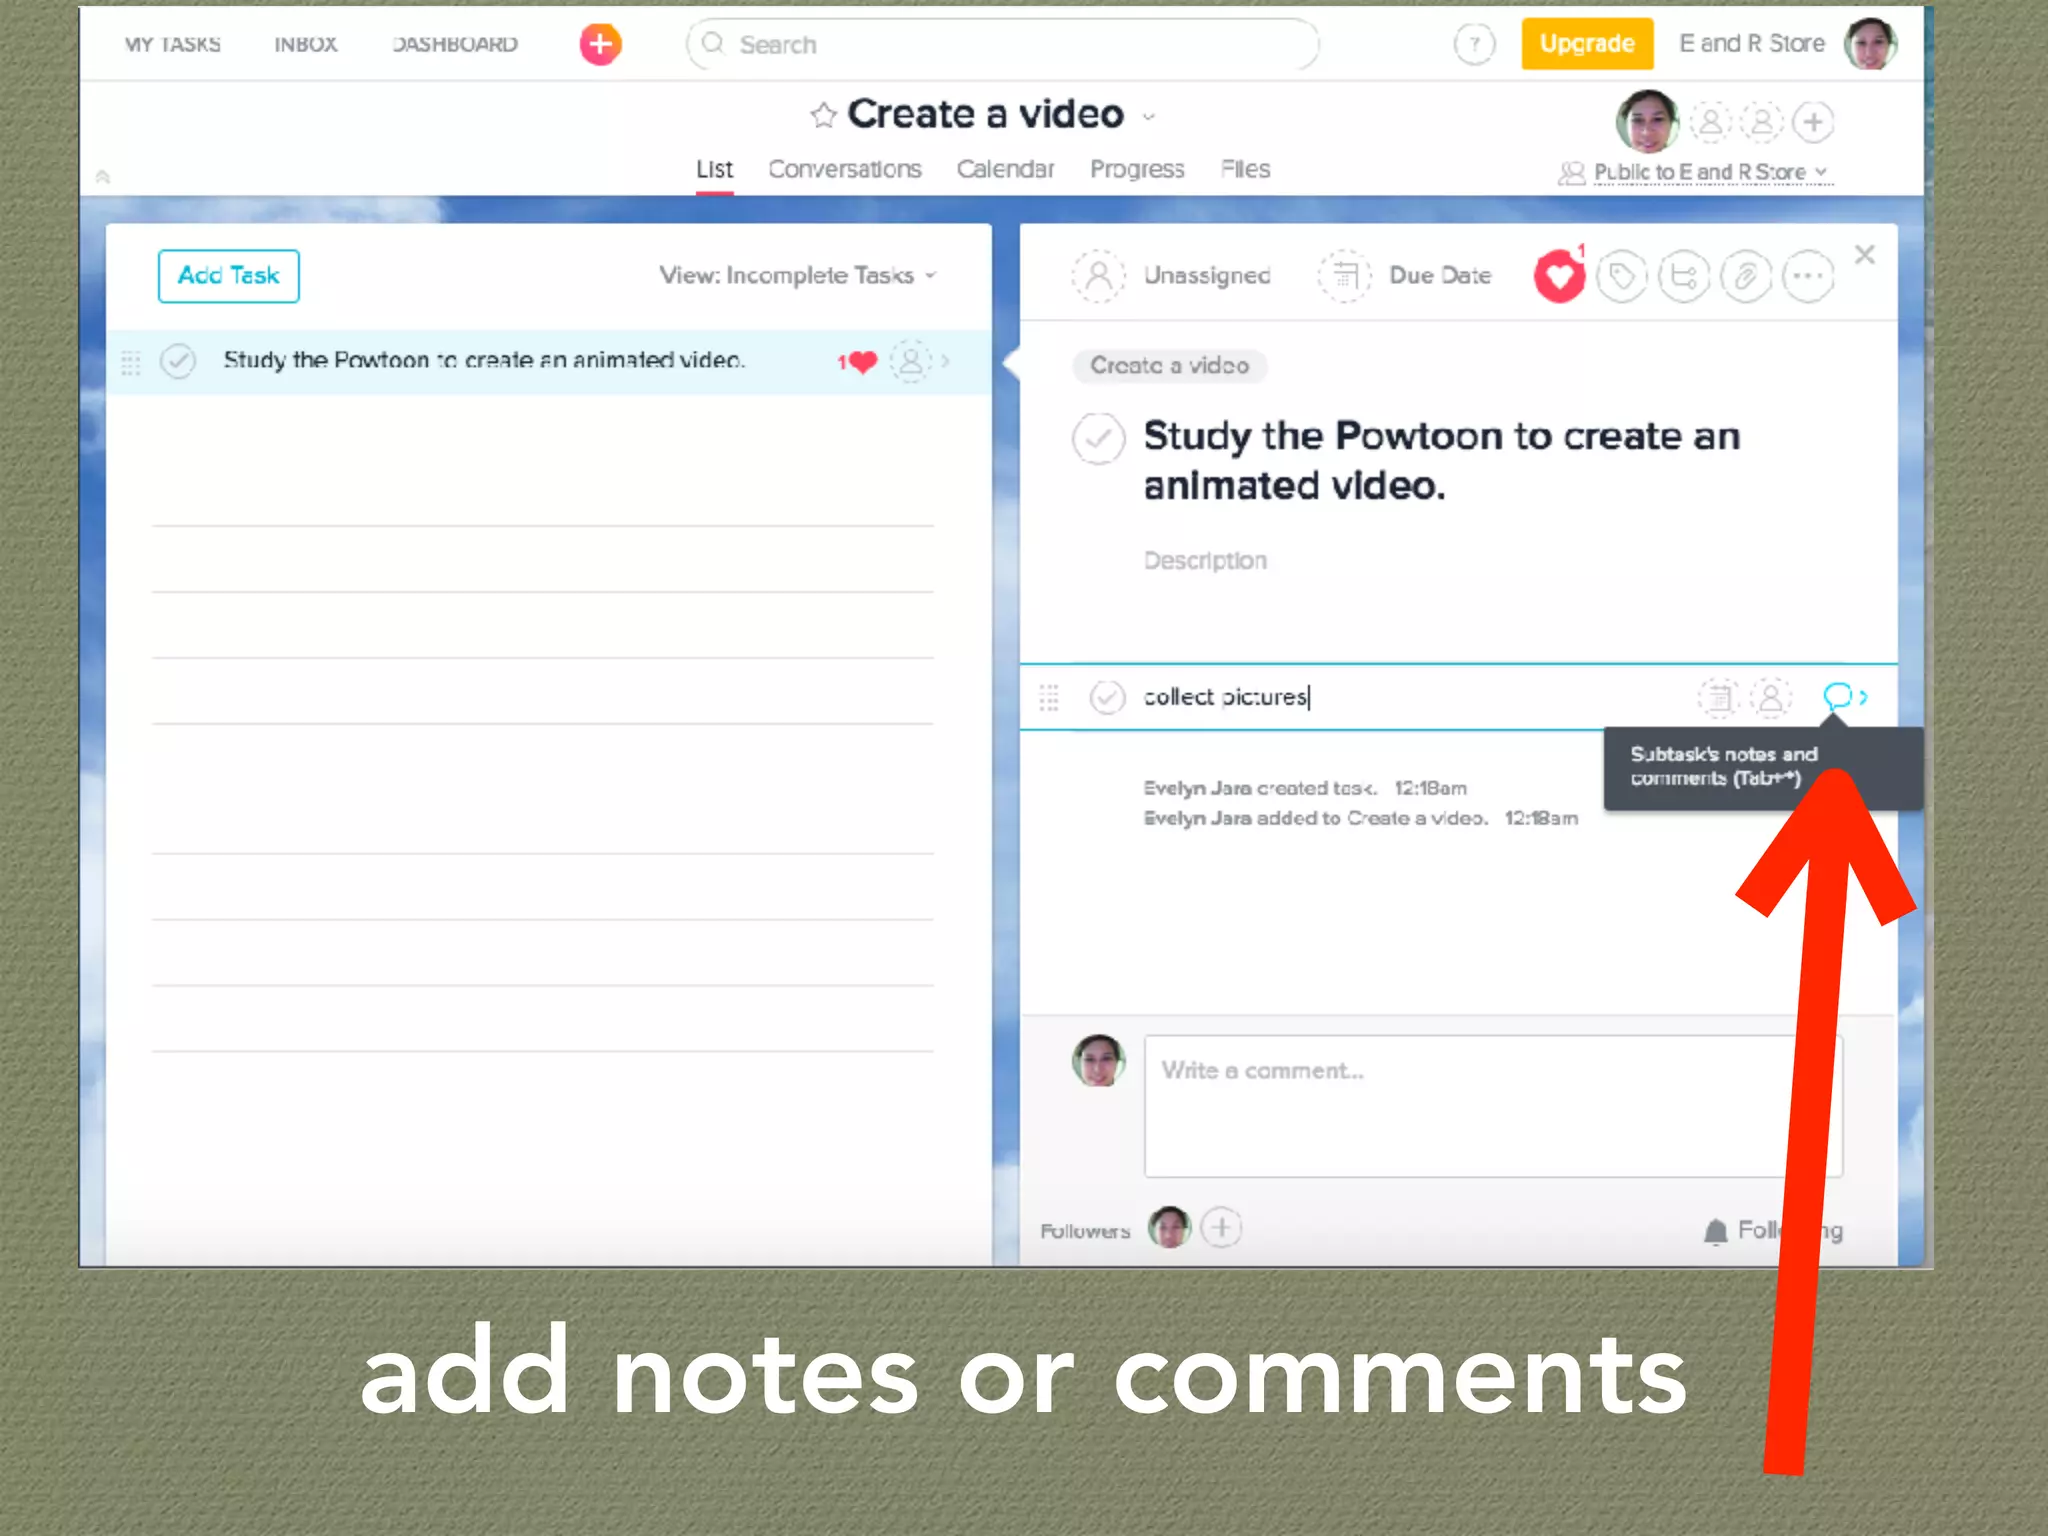Screen dimensions: 2048x1536
Task: Click the Due Date calendar icon
Action: [1345, 275]
